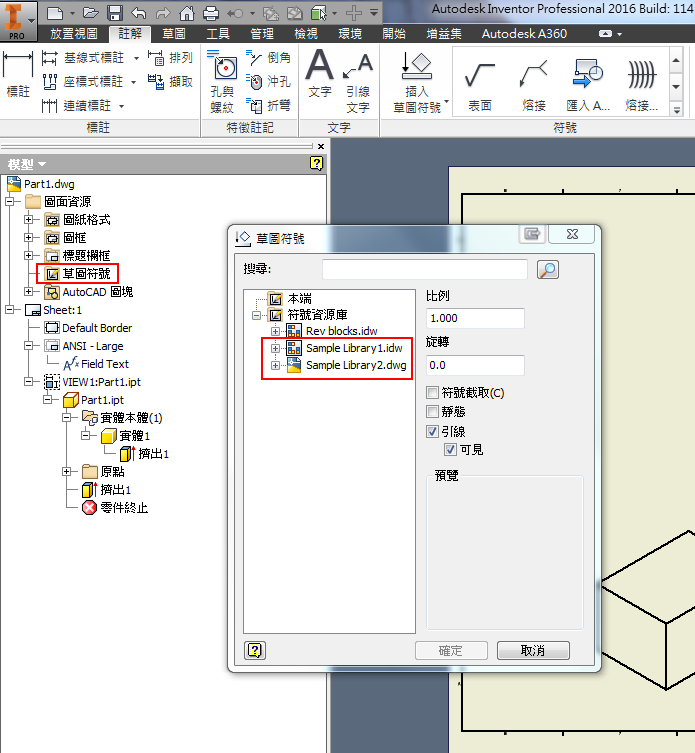Select the 引線文字 leader text tool
695x753 pixels.
(x=358, y=83)
